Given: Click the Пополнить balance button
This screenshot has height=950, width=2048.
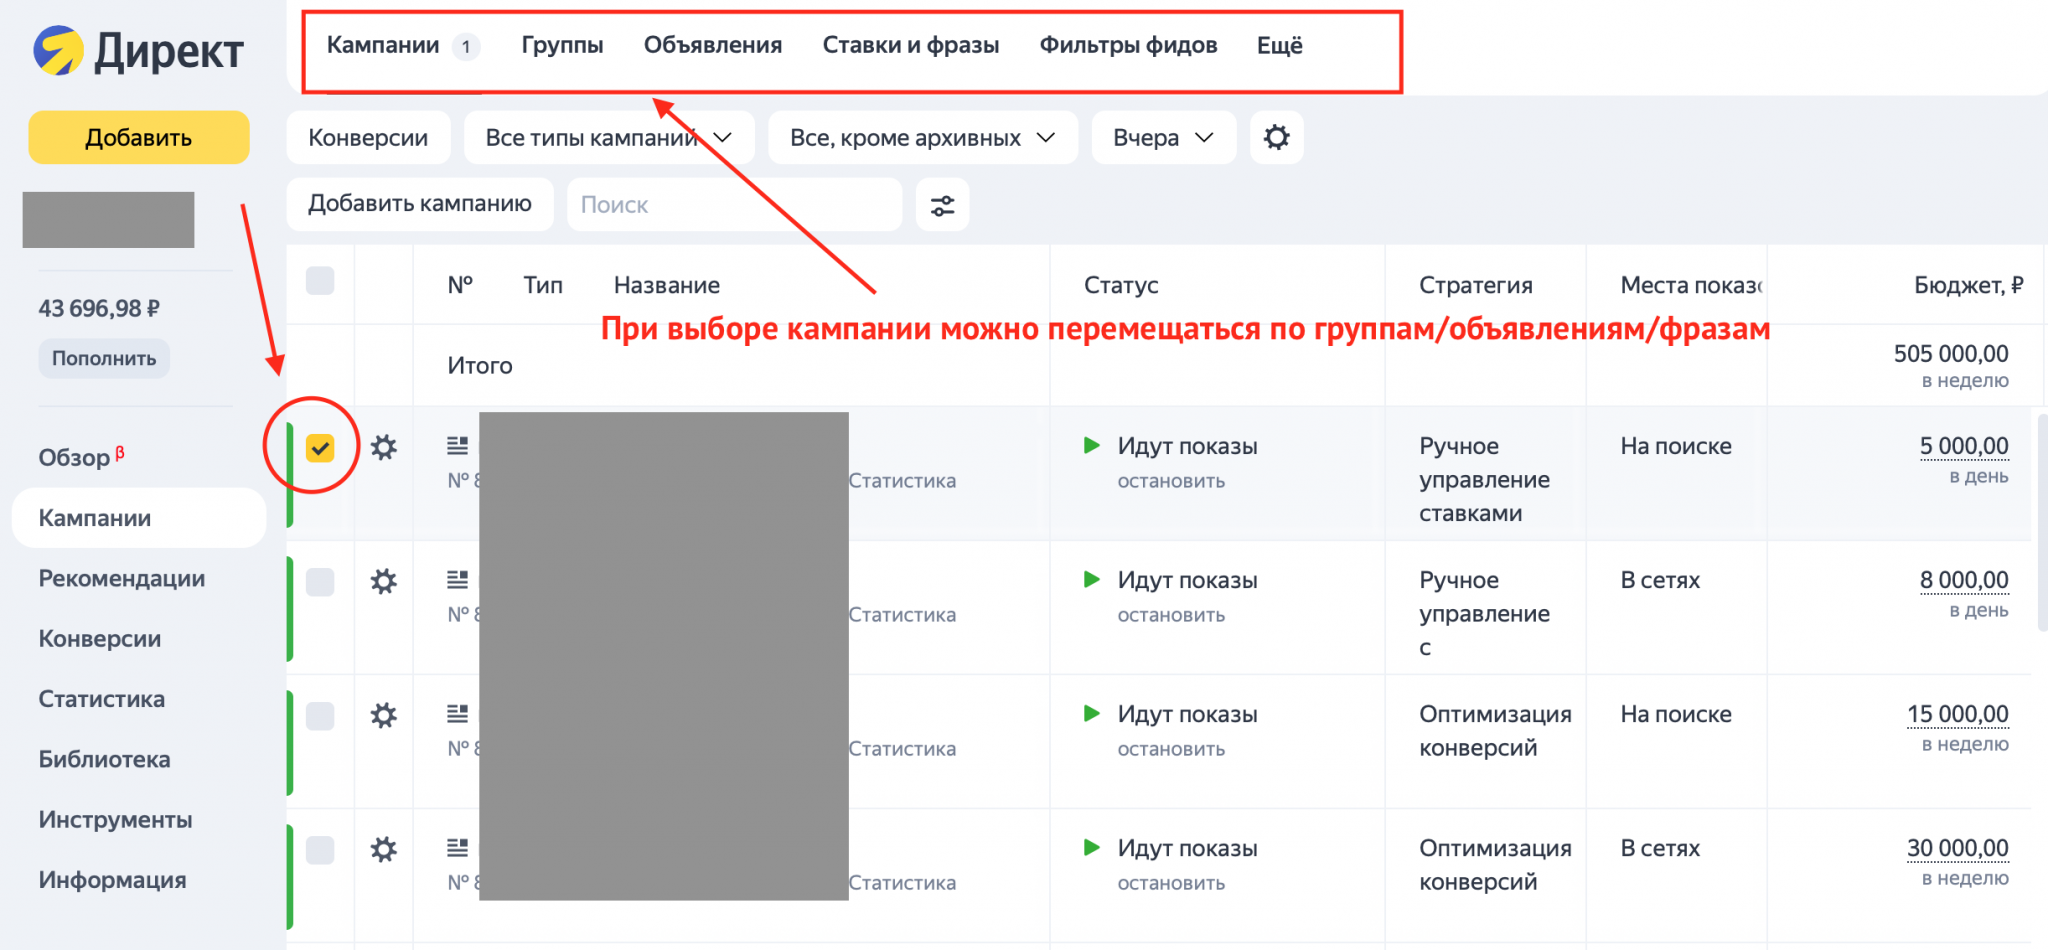Looking at the screenshot, I should 104,358.
